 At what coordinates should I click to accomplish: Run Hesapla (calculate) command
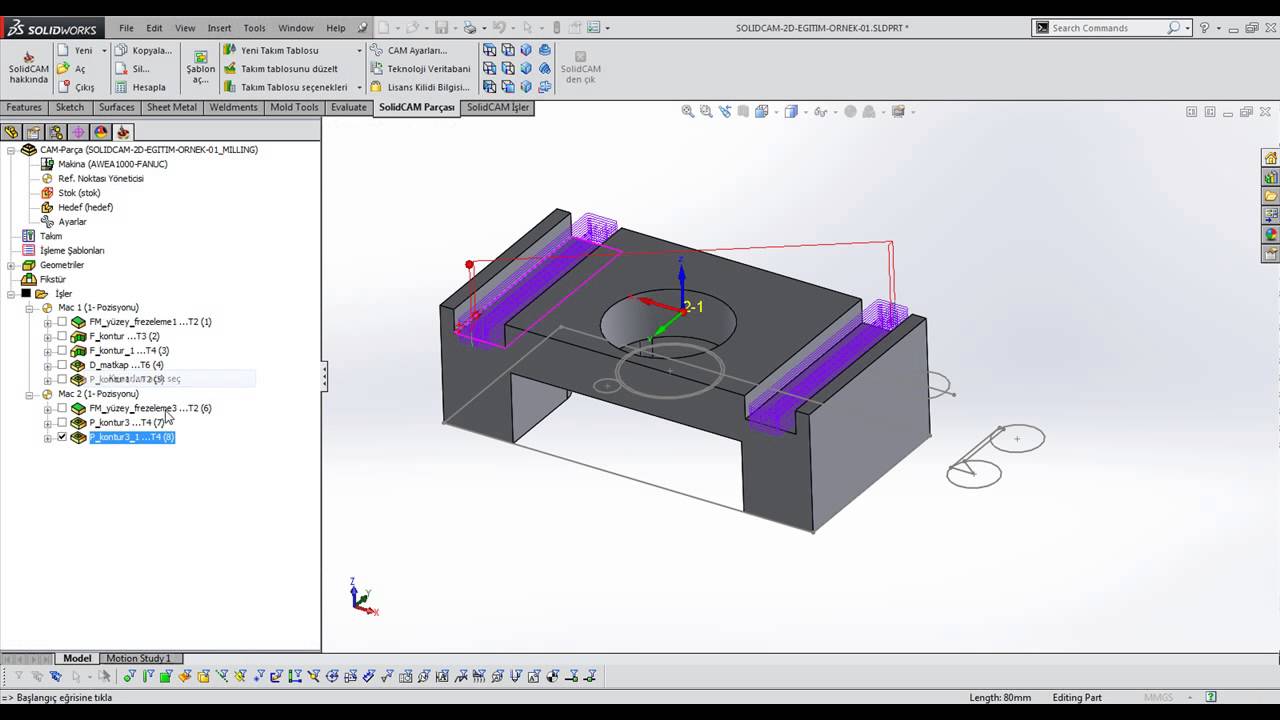[141, 87]
